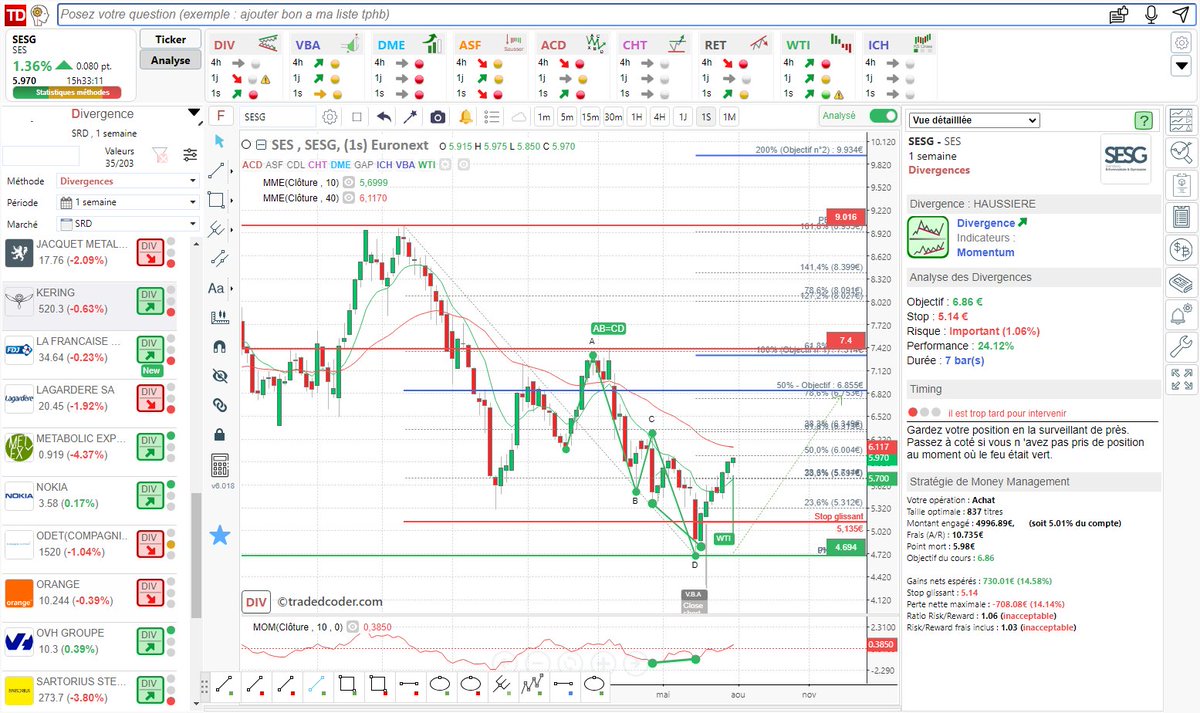Viewport: 1200px width, 713px height.
Task: Click the filter funnel icon near Valeurs
Action: (159, 155)
